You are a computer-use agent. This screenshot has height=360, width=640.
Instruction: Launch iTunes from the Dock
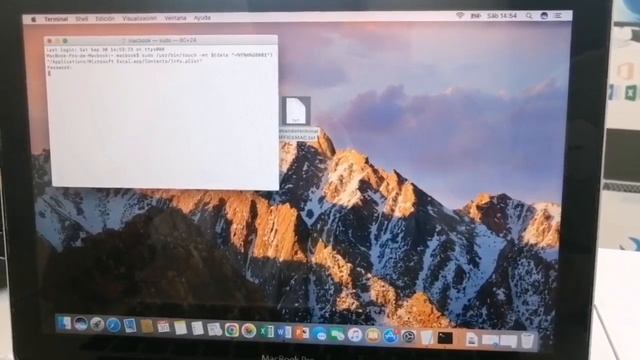[355, 335]
